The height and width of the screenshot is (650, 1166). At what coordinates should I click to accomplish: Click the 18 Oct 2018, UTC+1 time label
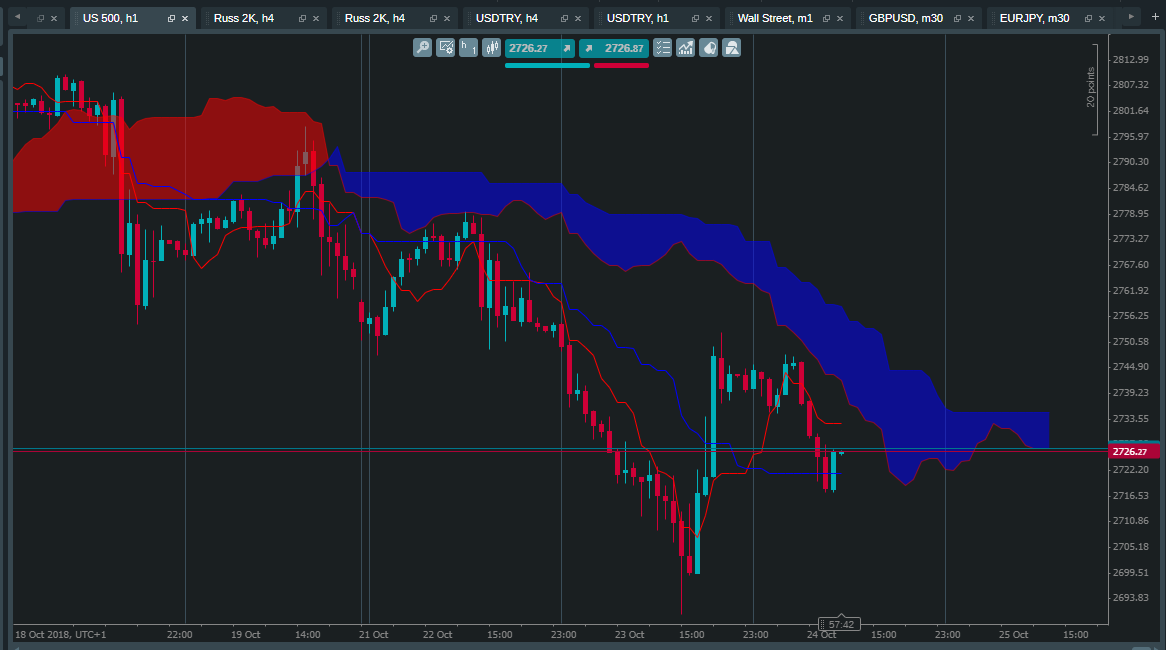(x=61, y=634)
